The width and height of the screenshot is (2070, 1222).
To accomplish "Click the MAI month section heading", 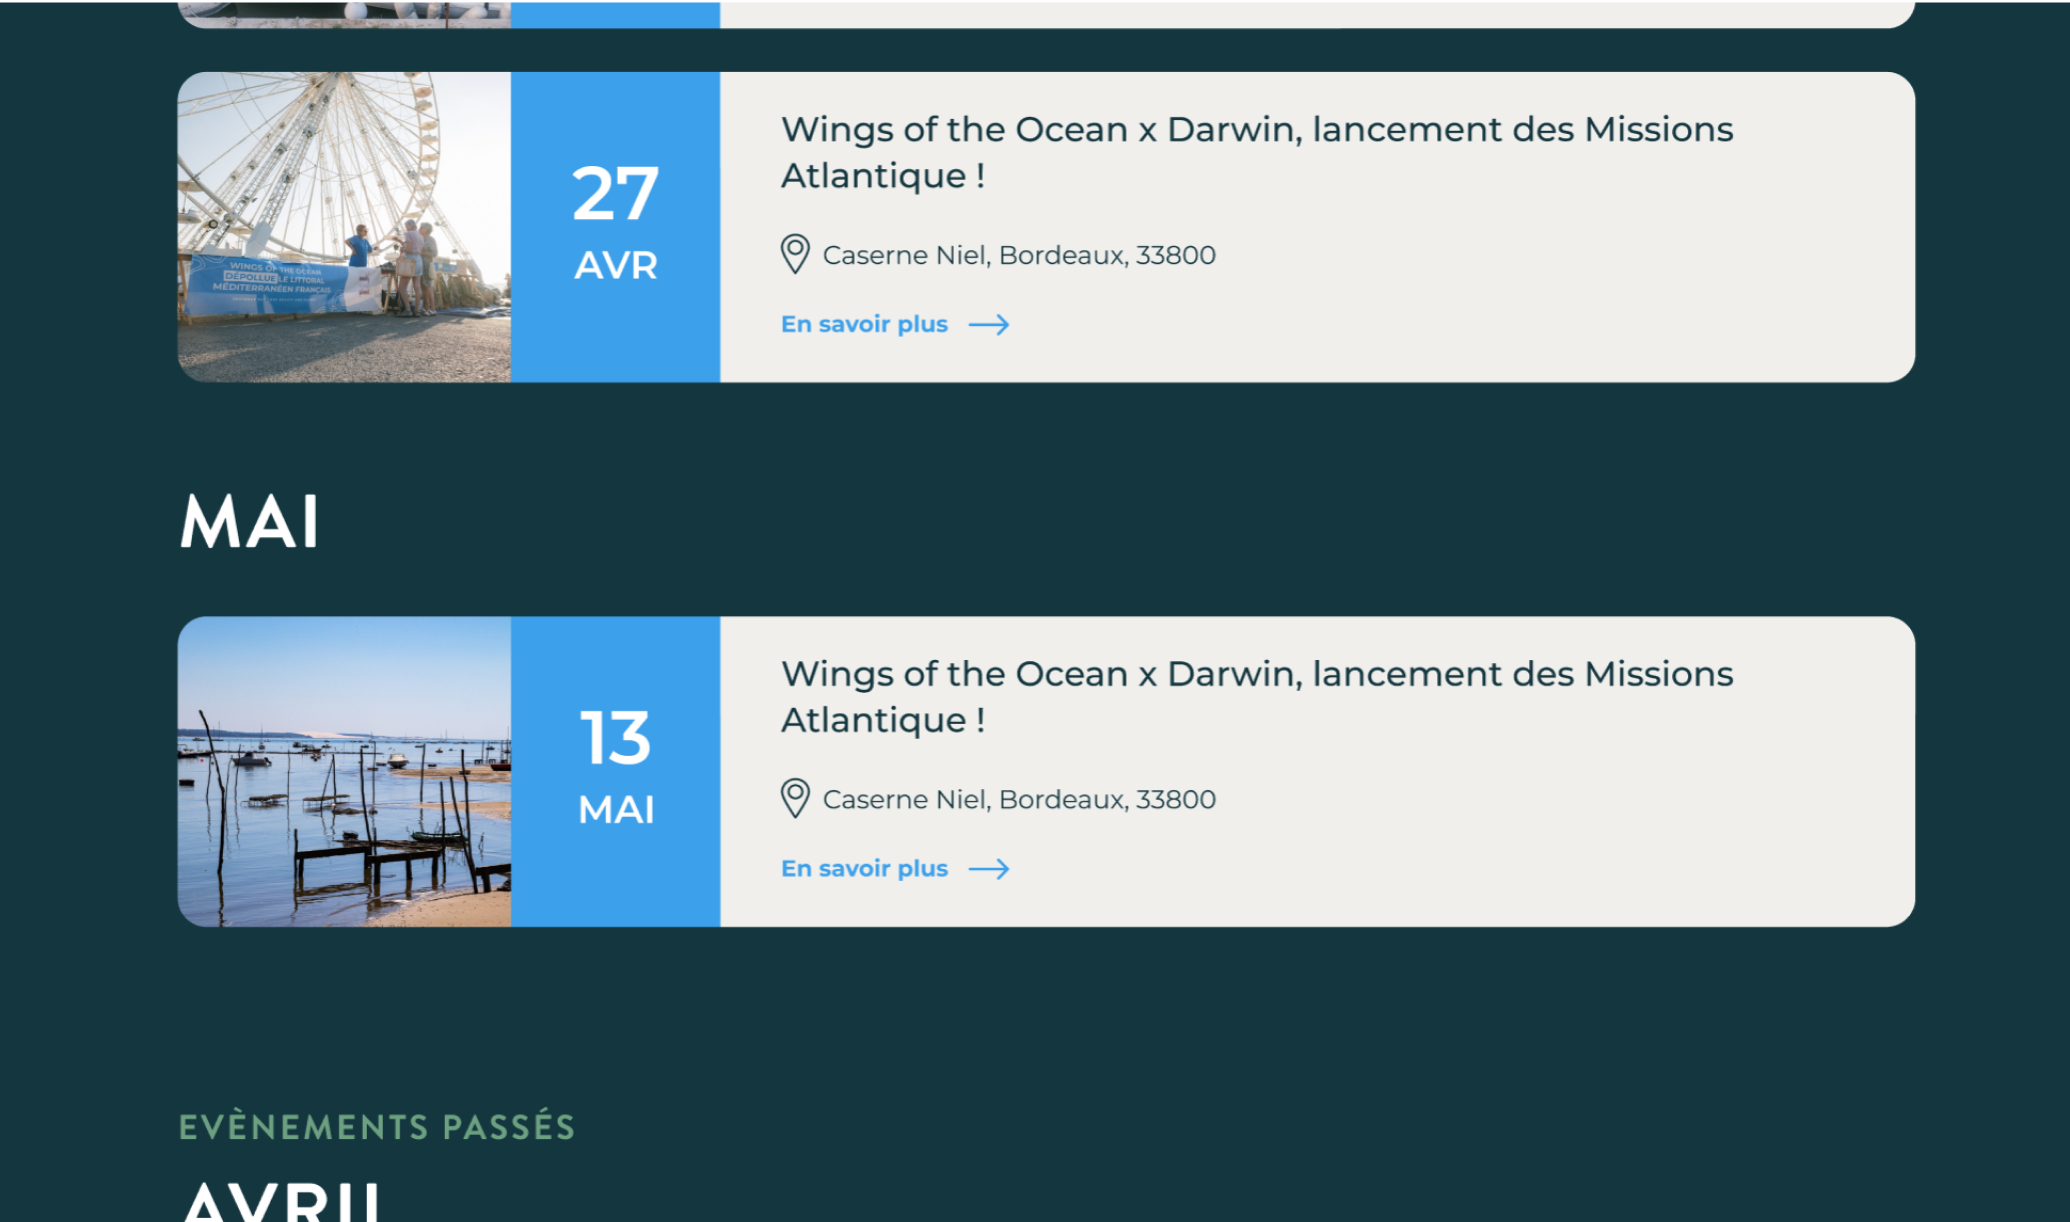I will [249, 522].
